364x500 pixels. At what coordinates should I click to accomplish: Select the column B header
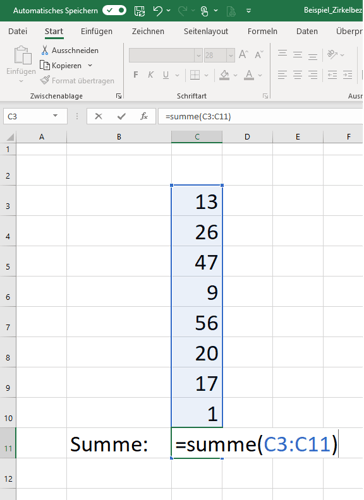[119, 137]
